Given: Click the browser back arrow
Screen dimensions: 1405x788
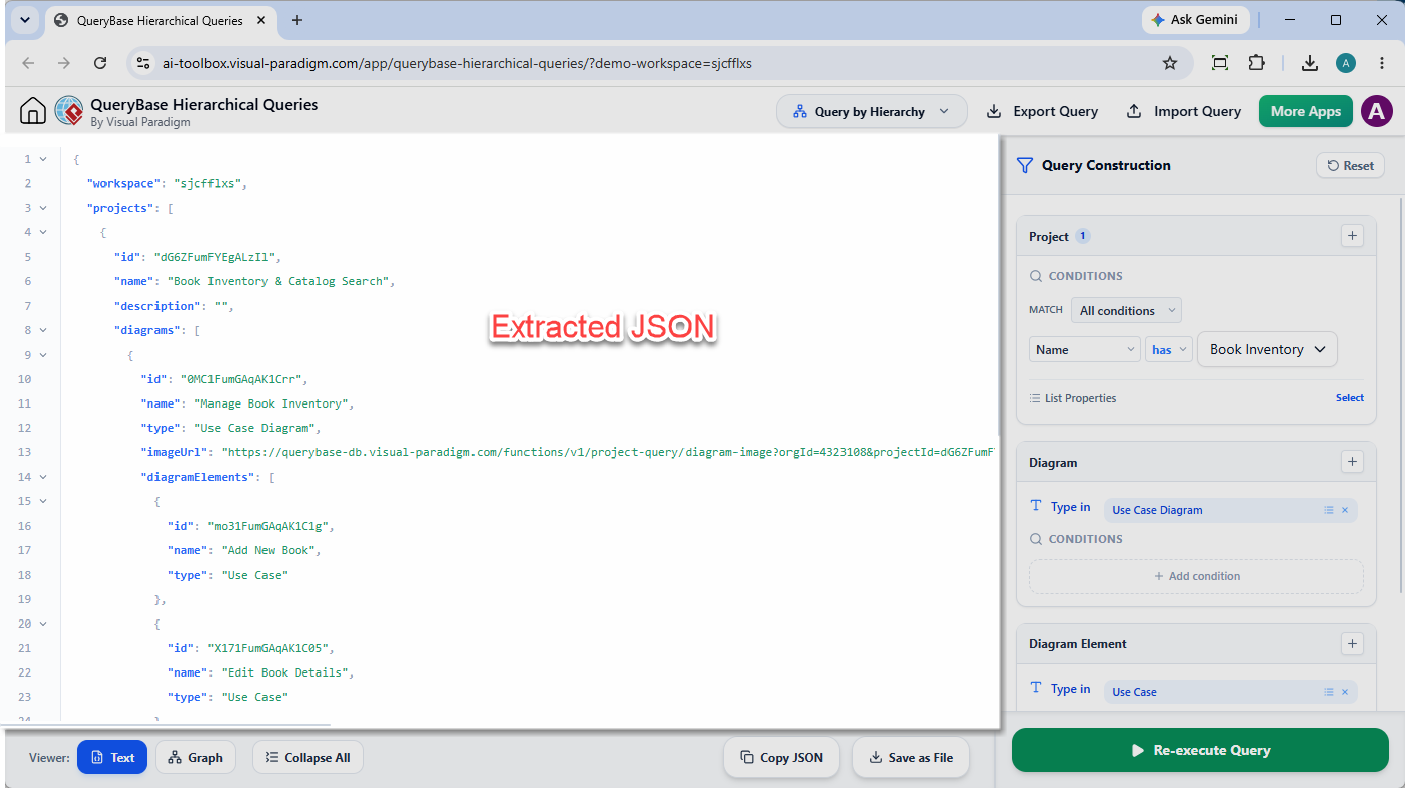Looking at the screenshot, I should point(28,63).
